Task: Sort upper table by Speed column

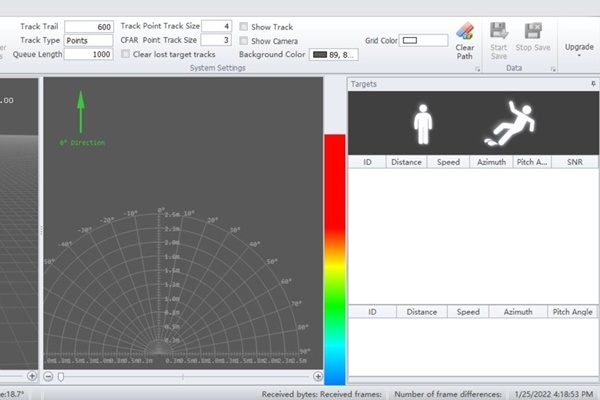Action: click(448, 162)
